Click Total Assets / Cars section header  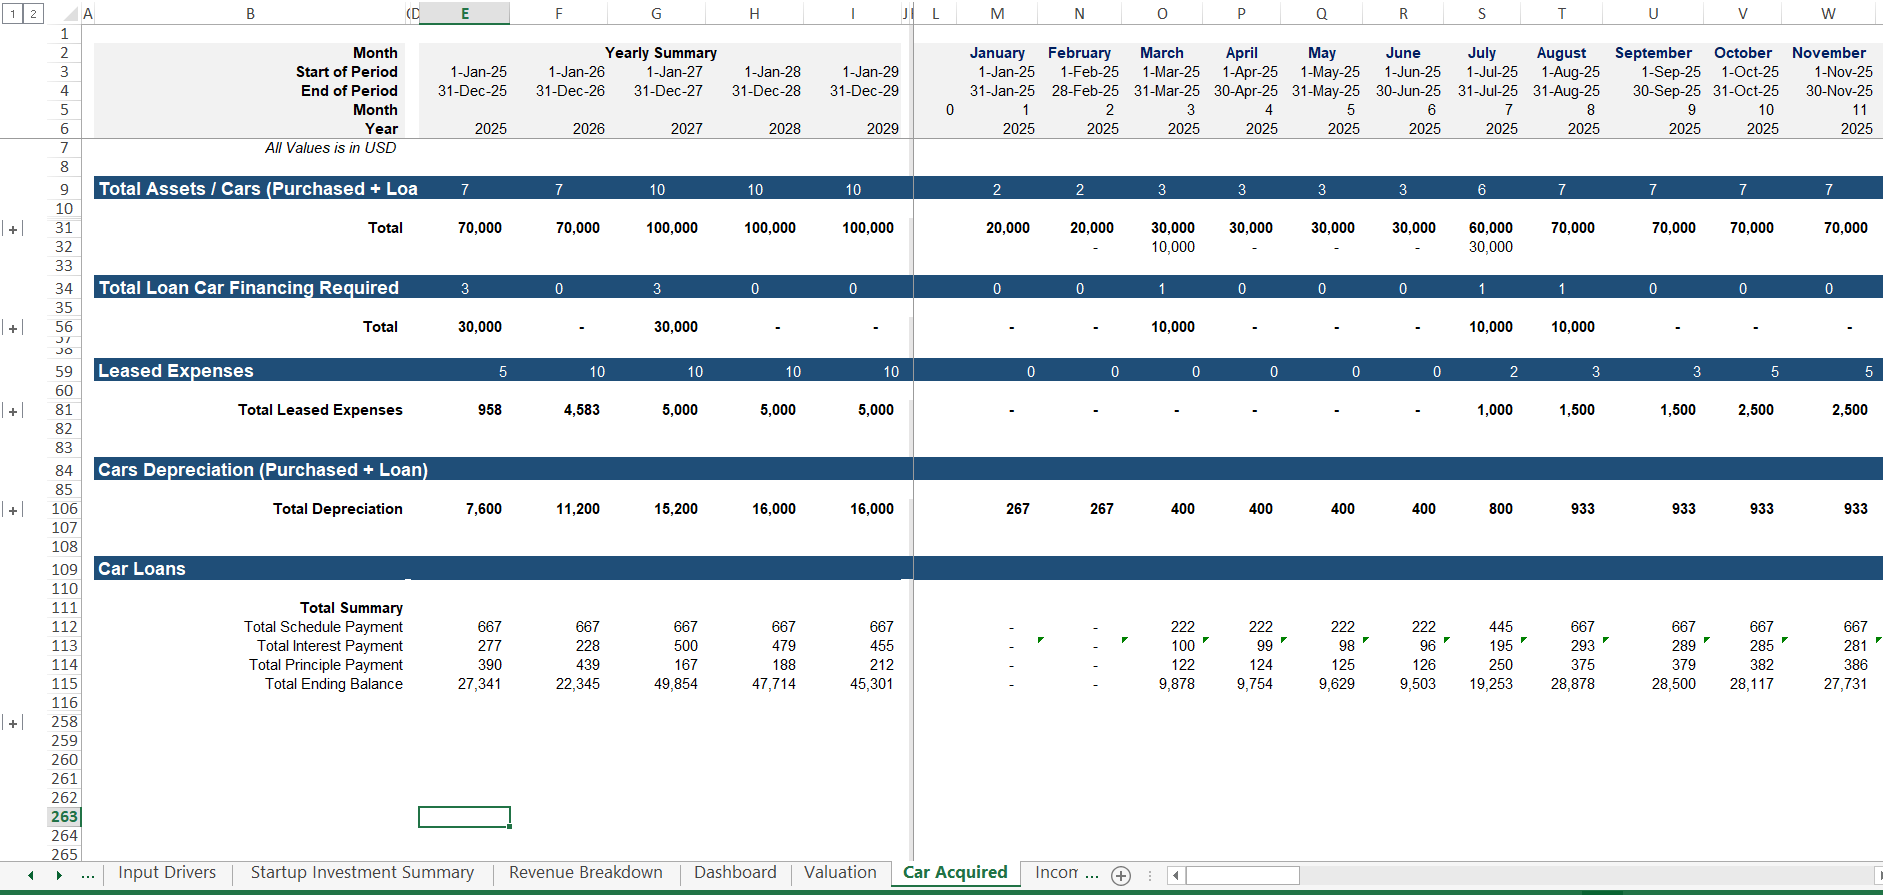click(258, 189)
